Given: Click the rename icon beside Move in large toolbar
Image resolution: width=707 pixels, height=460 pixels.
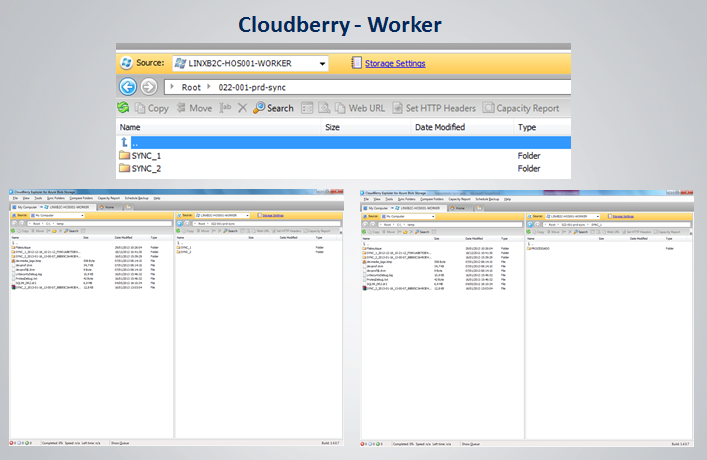Looking at the screenshot, I should pyautogui.click(x=225, y=108).
